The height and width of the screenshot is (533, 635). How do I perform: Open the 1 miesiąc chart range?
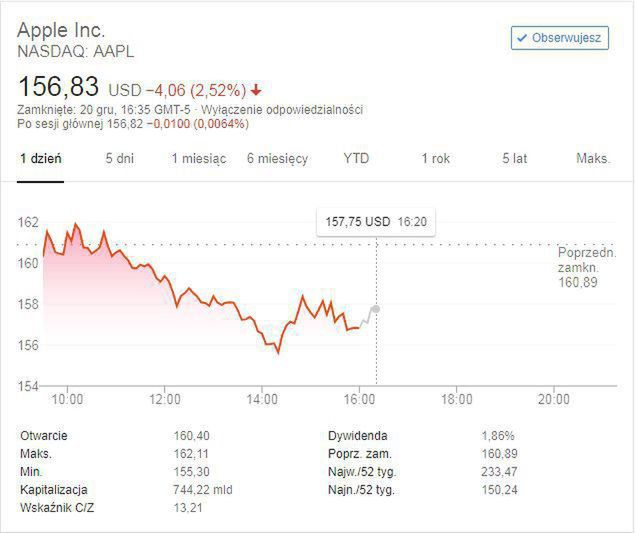pos(198,159)
